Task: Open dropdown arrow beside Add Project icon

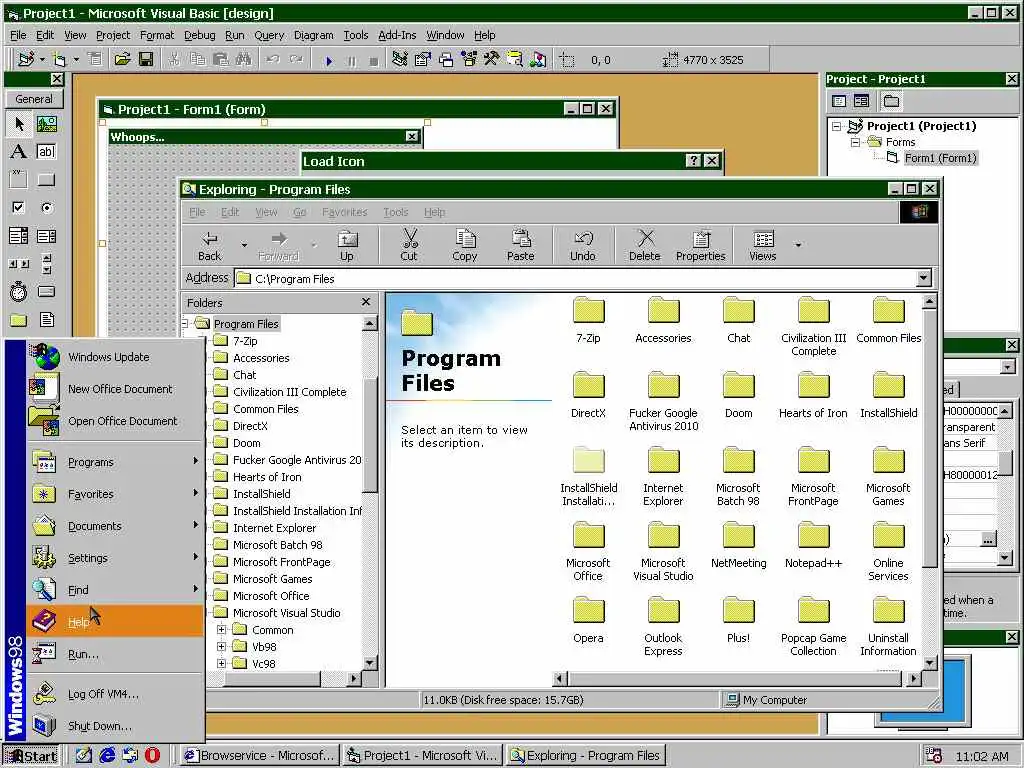Action: pos(42,59)
